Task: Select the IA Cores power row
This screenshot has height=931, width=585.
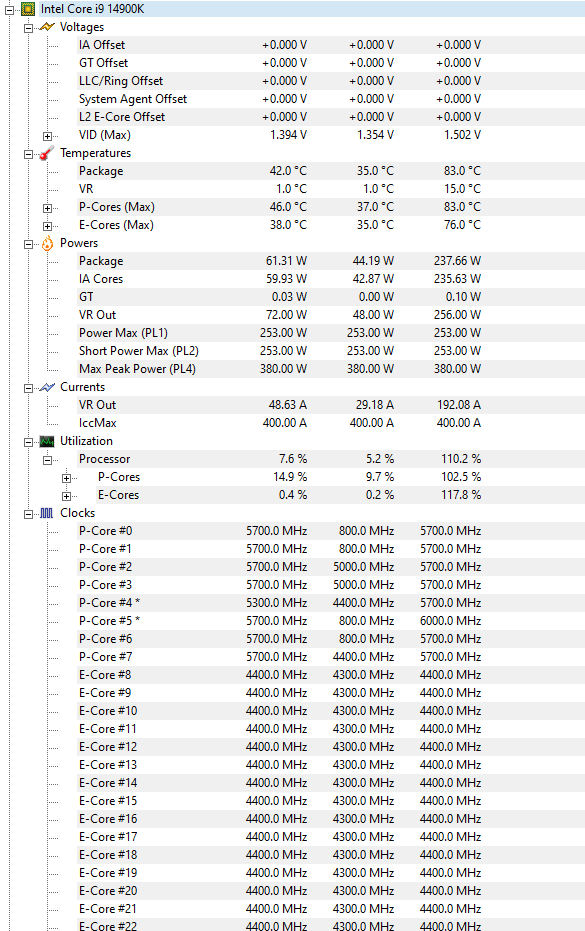Action: (331, 279)
